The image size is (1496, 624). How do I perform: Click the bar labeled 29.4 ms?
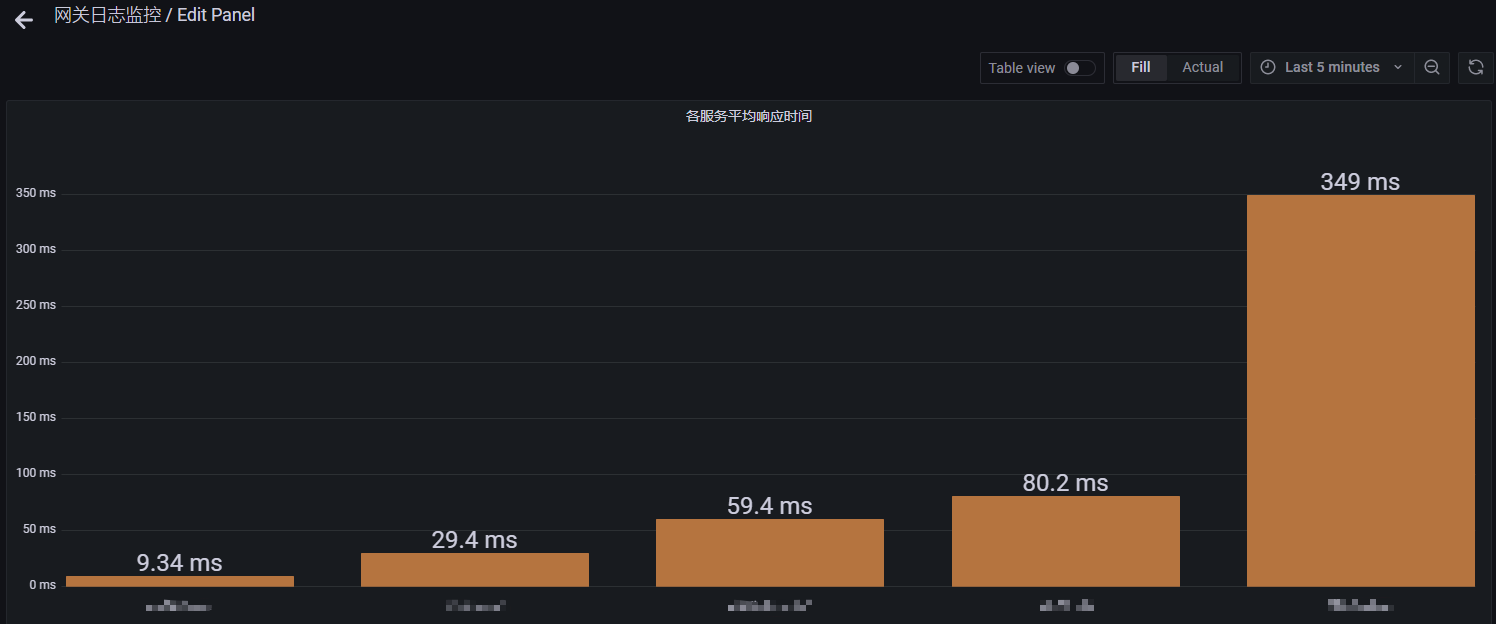click(x=474, y=569)
